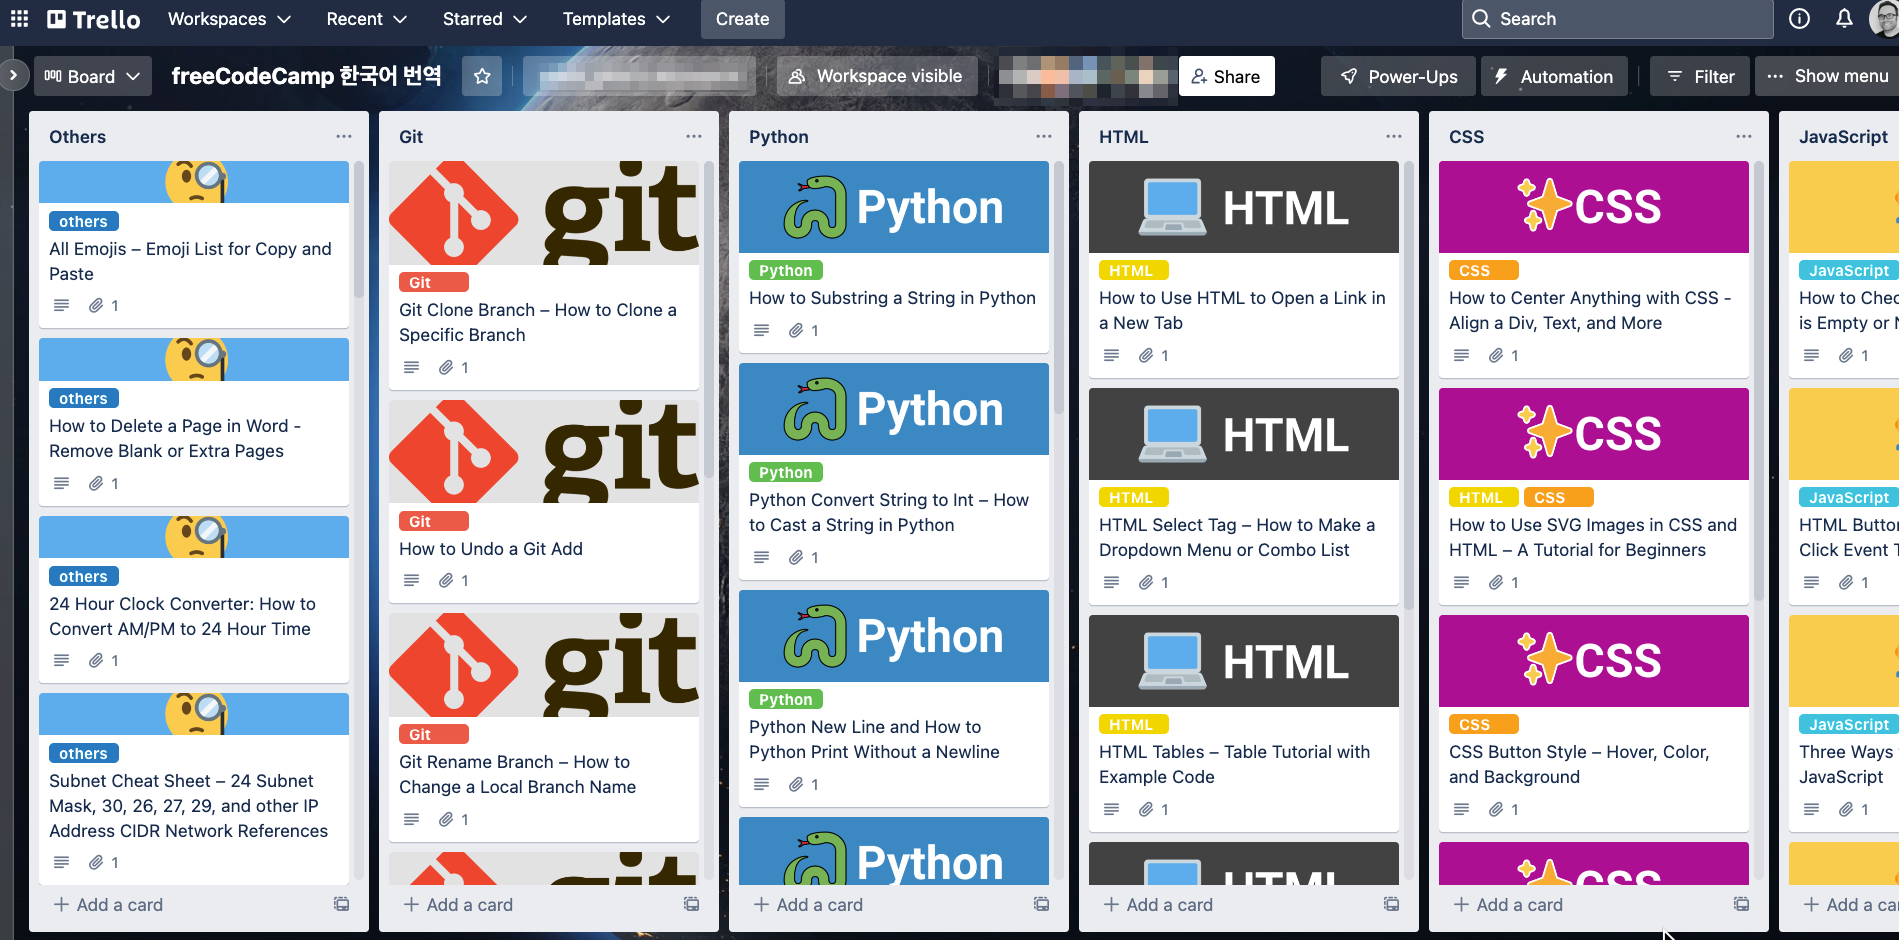Open the Recent menu
1899x940 pixels.
pyautogui.click(x=366, y=19)
